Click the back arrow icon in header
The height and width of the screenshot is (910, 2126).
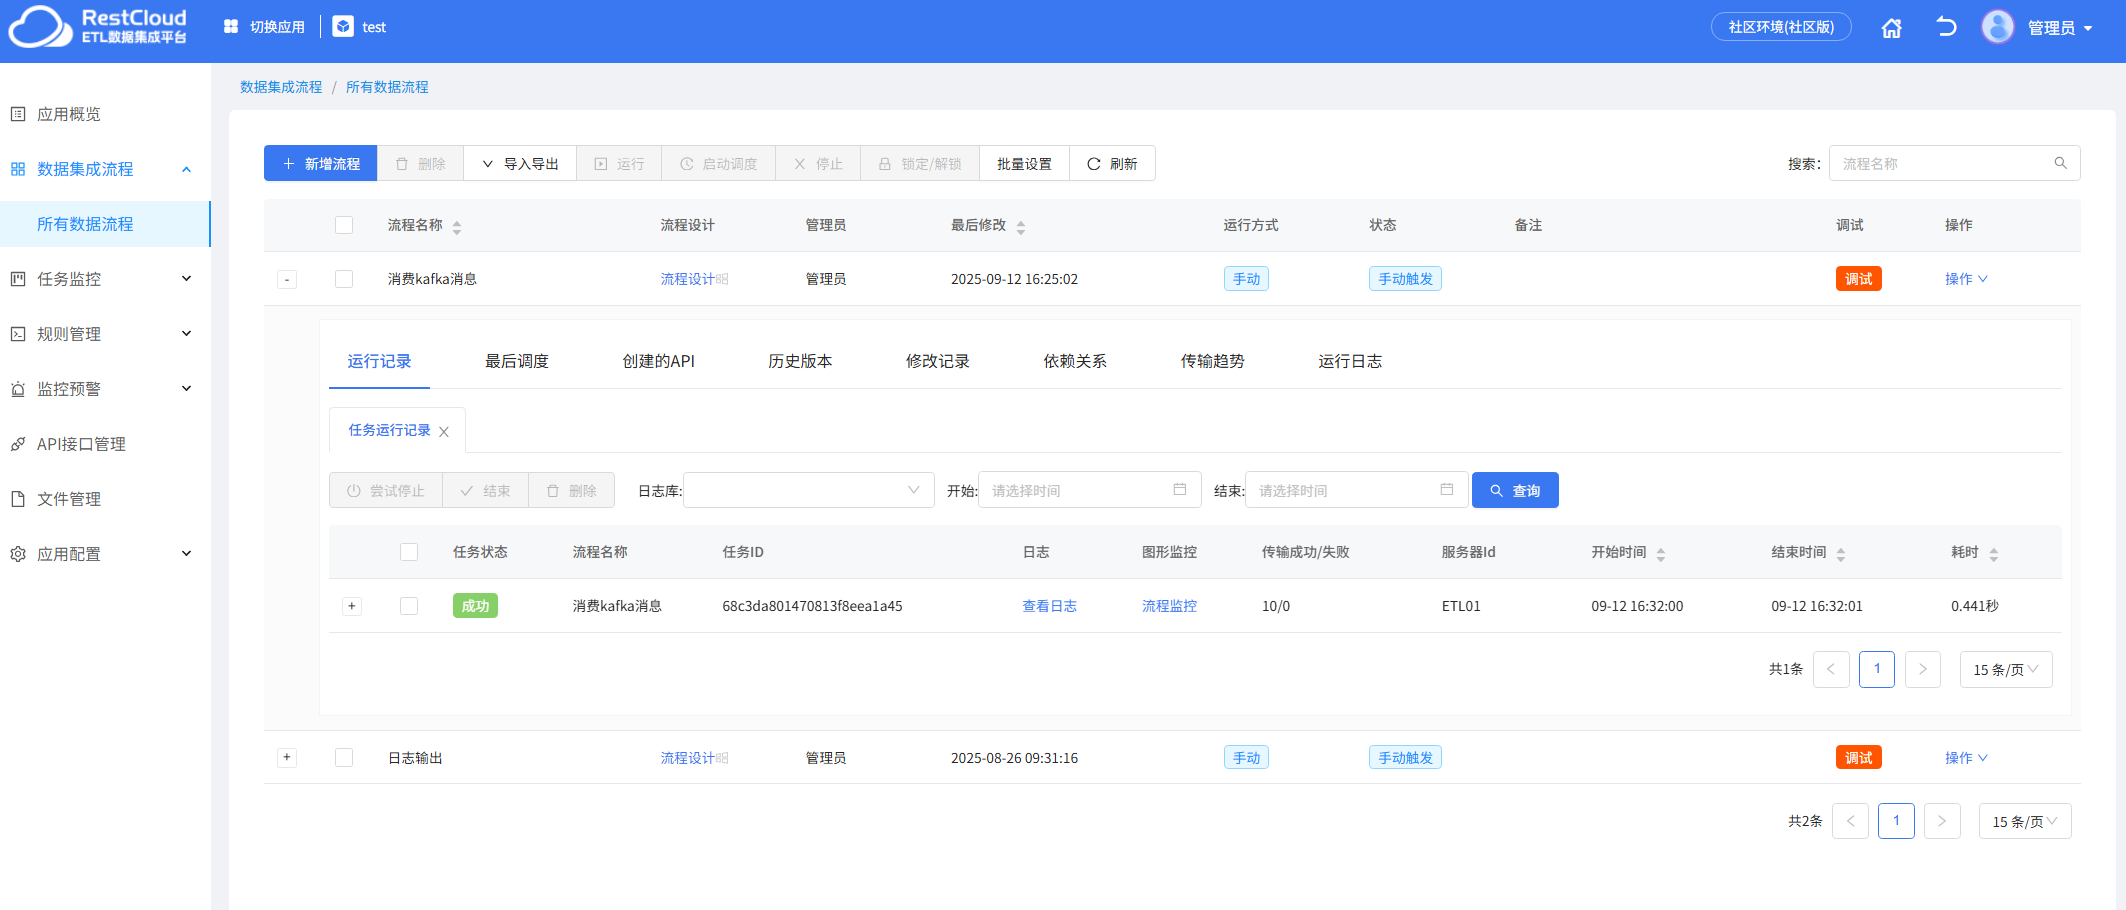pyautogui.click(x=1946, y=27)
